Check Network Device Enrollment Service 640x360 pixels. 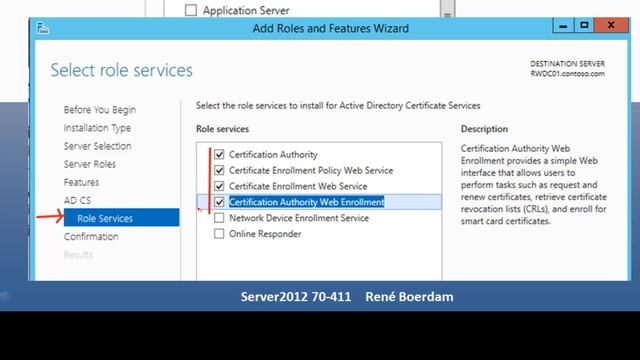pos(219,218)
